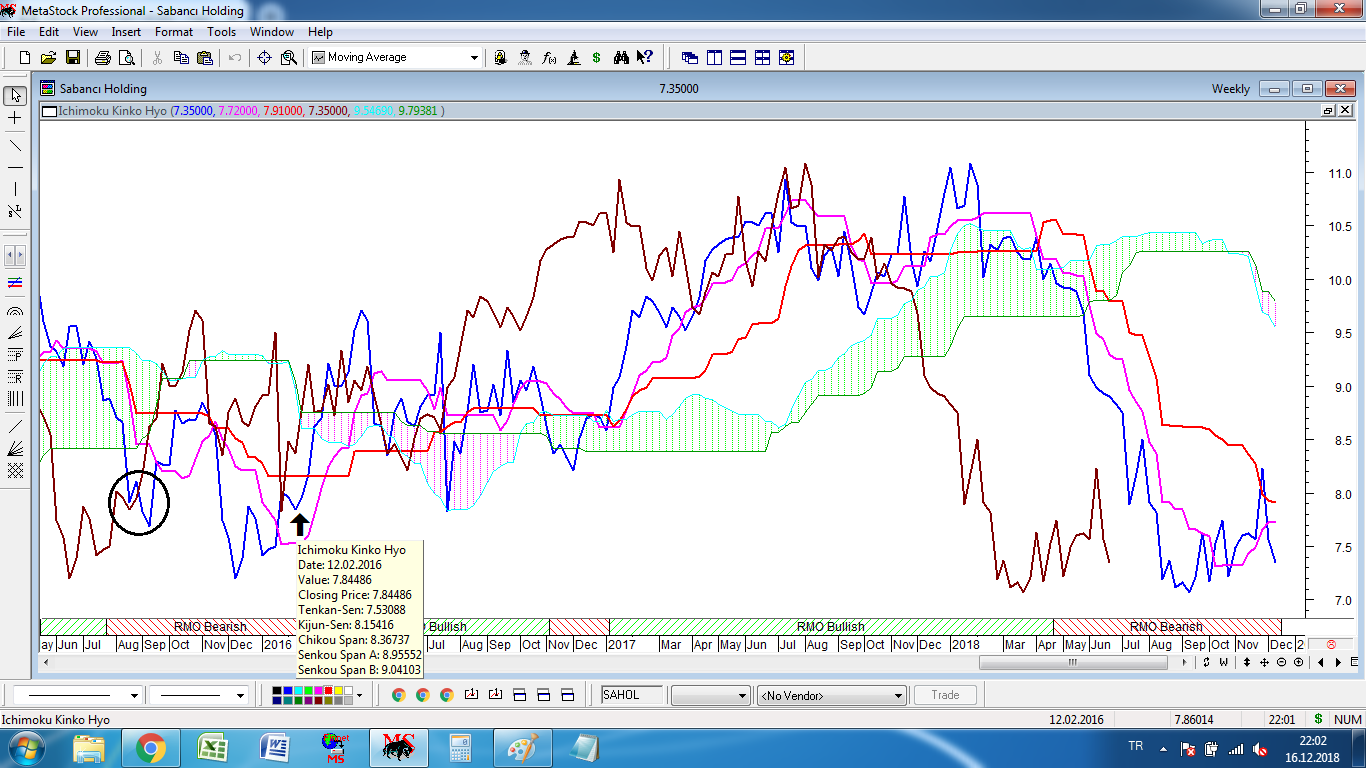
Task: Select the Fibonacci Arcs tool
Action: 15,310
